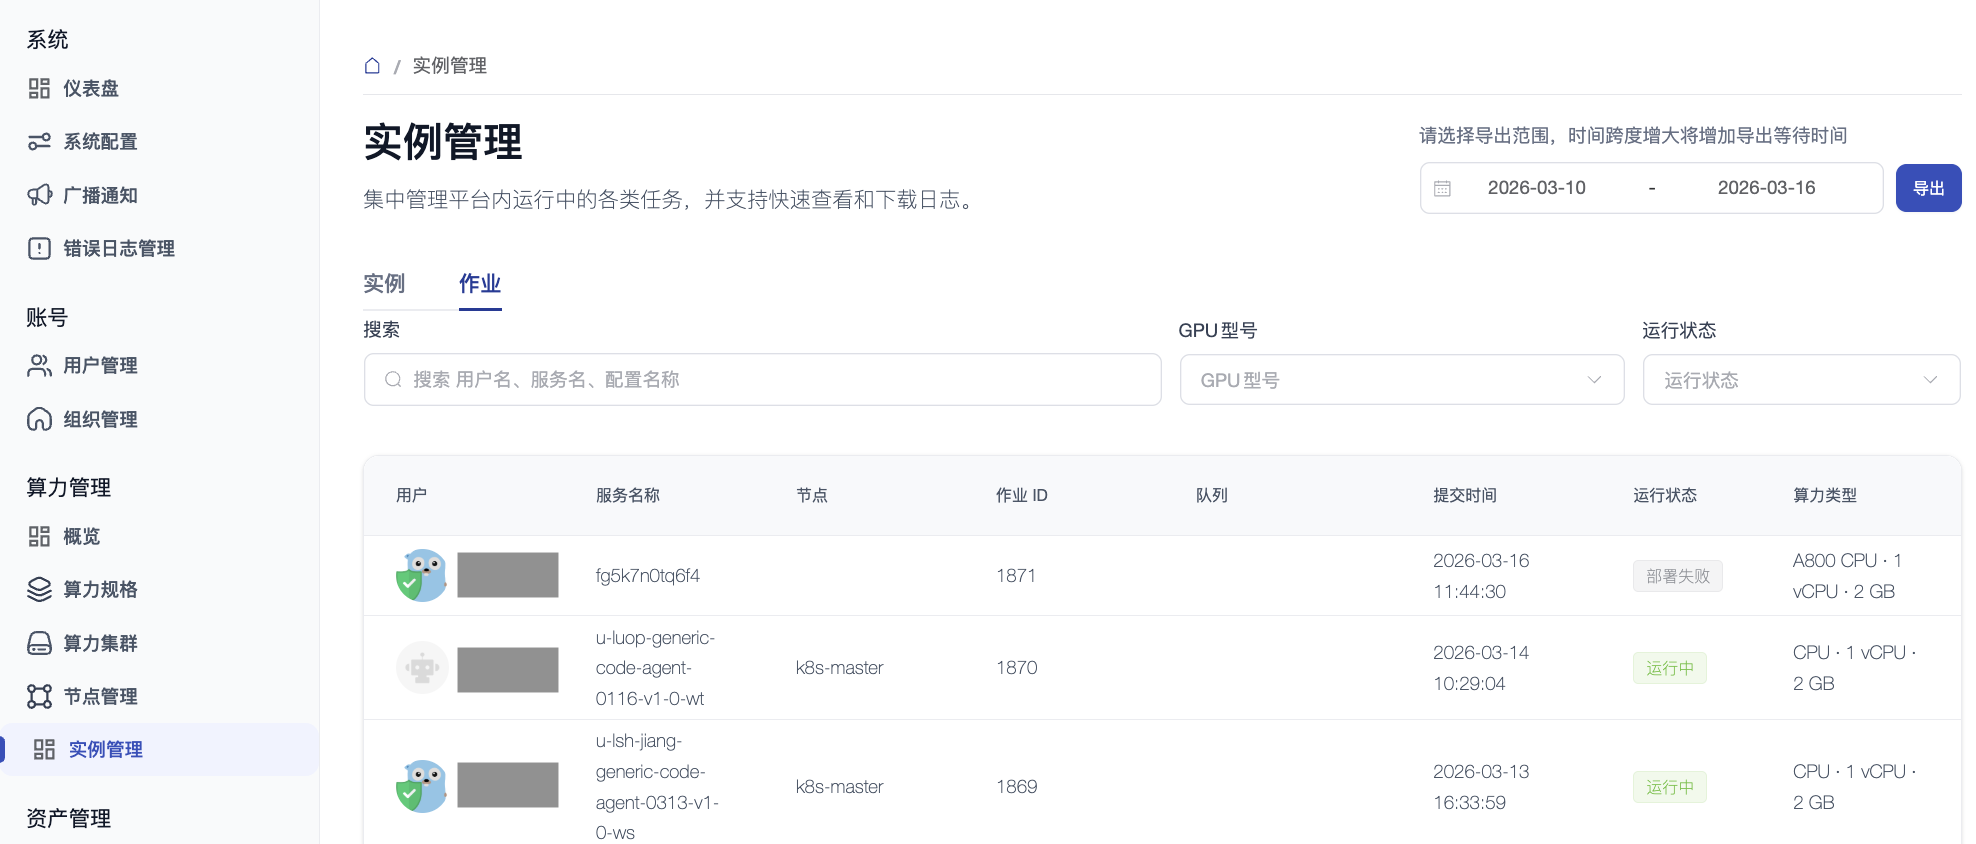Screen dimensions: 1976x844
Task: Select the 作业 tab
Action: (480, 284)
